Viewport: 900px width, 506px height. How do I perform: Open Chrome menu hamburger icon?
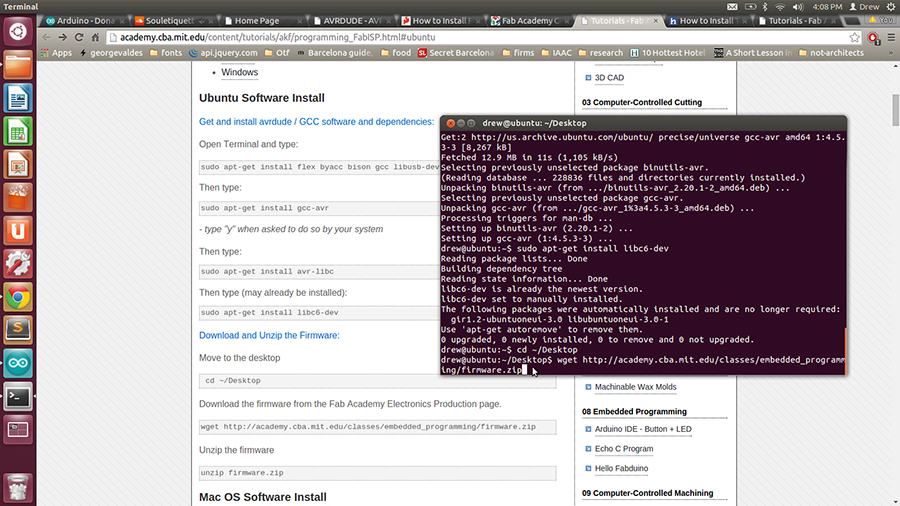click(x=891, y=37)
